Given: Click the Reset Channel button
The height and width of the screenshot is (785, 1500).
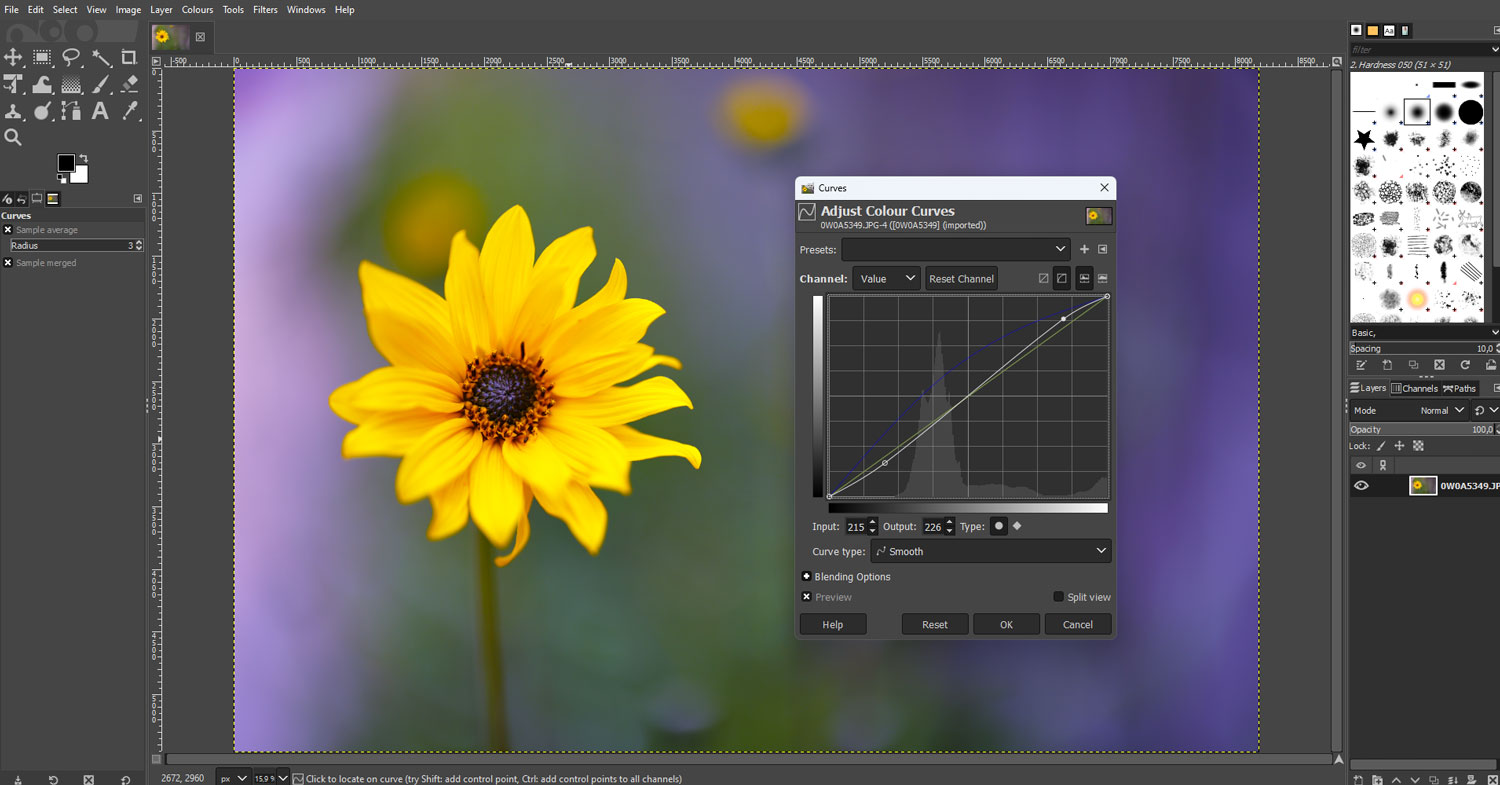Looking at the screenshot, I should coord(960,279).
